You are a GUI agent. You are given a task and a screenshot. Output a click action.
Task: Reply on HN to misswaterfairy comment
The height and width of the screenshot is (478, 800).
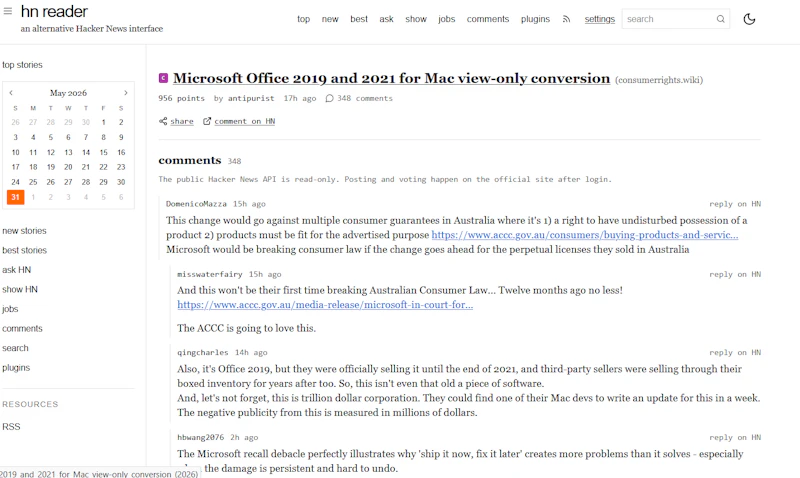click(x=735, y=274)
